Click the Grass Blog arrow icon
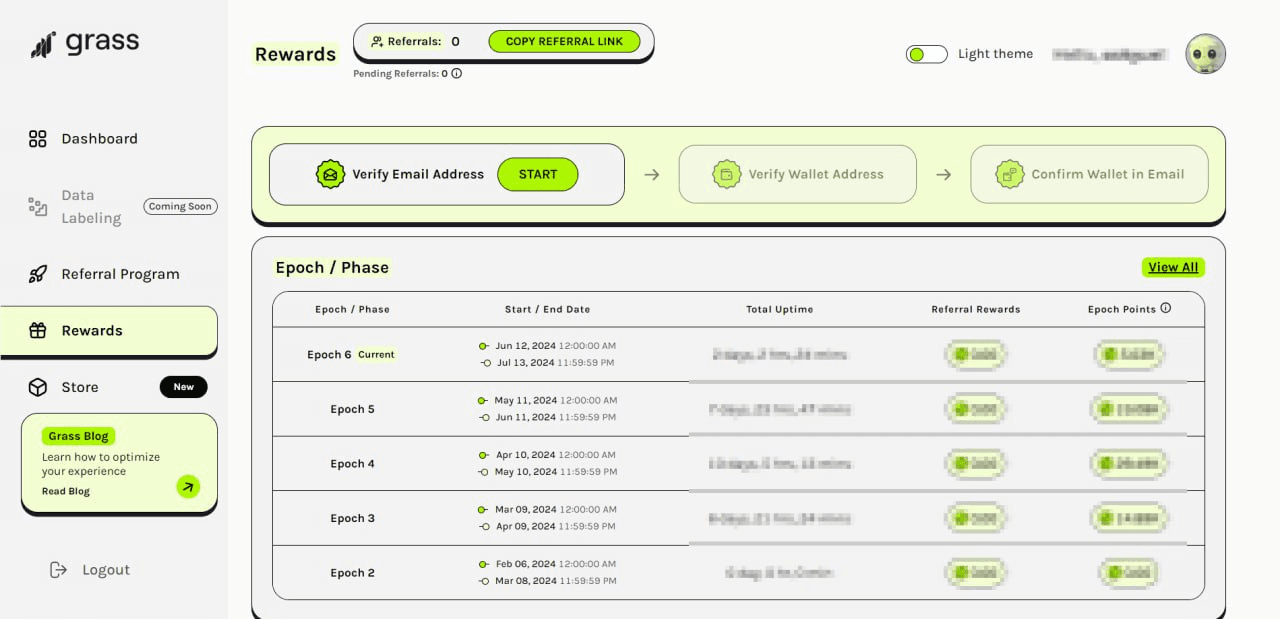The height and width of the screenshot is (619, 1280). pyautogui.click(x=188, y=487)
